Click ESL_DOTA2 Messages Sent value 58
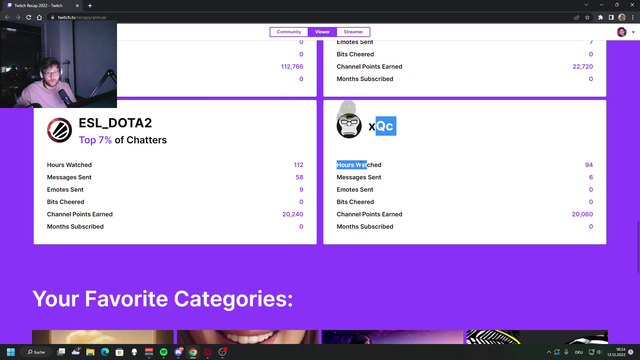The image size is (640, 360). tap(299, 177)
